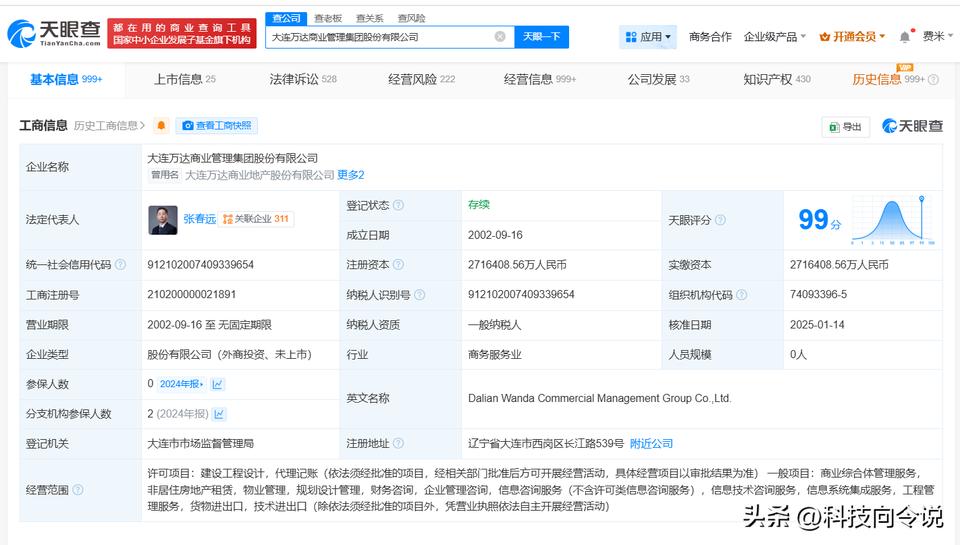The image size is (960, 545).
Task: Click the 天眼一下 search button
Action: point(541,37)
